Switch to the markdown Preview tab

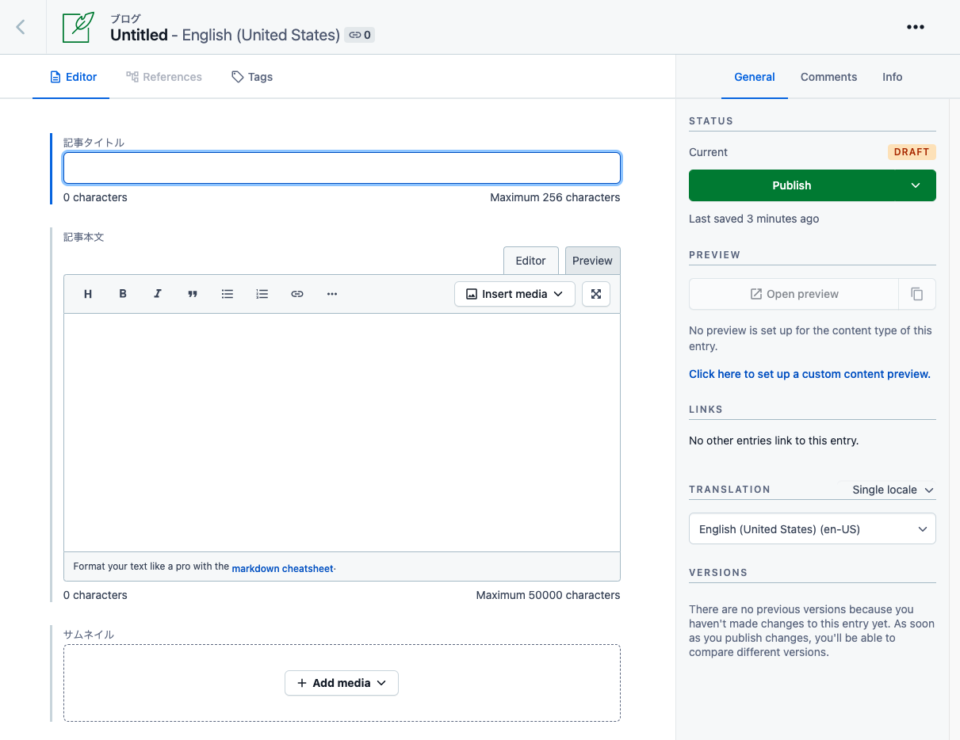[592, 261]
